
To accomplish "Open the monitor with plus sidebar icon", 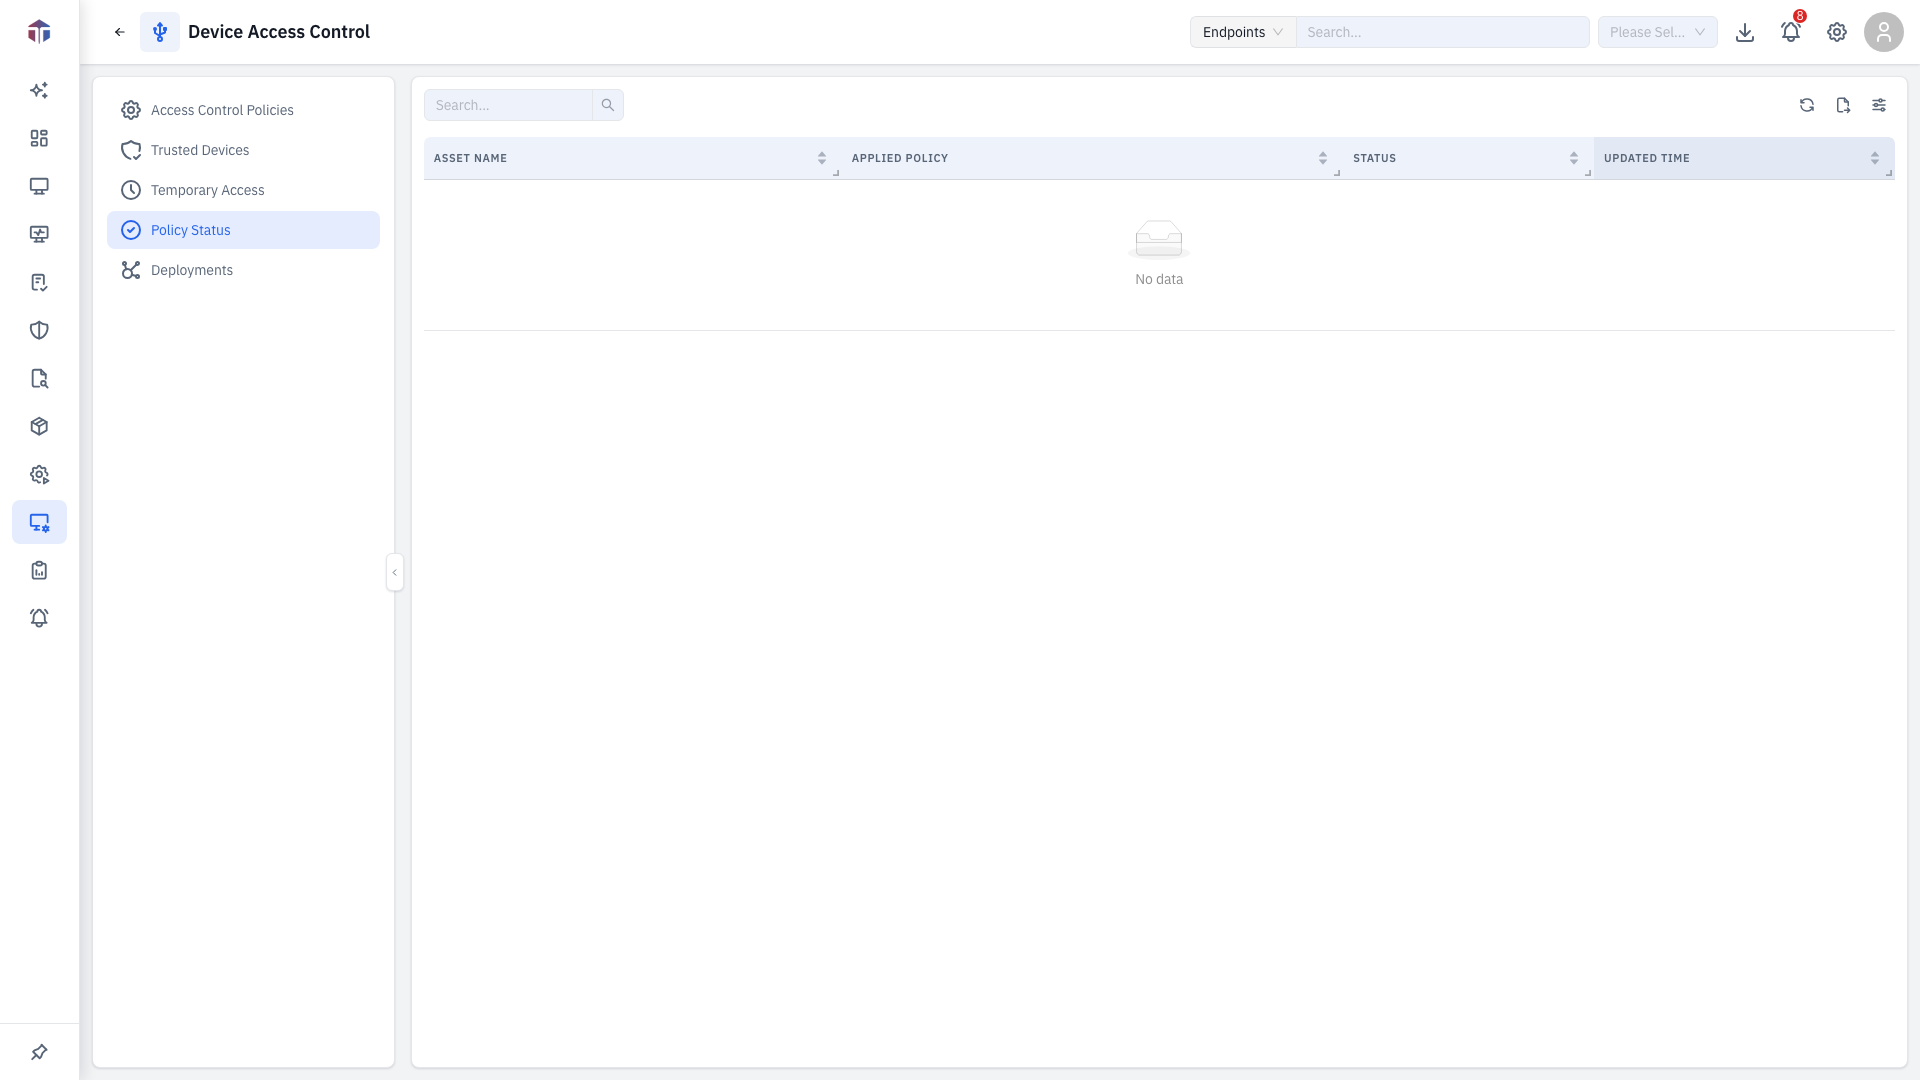I will tap(39, 234).
